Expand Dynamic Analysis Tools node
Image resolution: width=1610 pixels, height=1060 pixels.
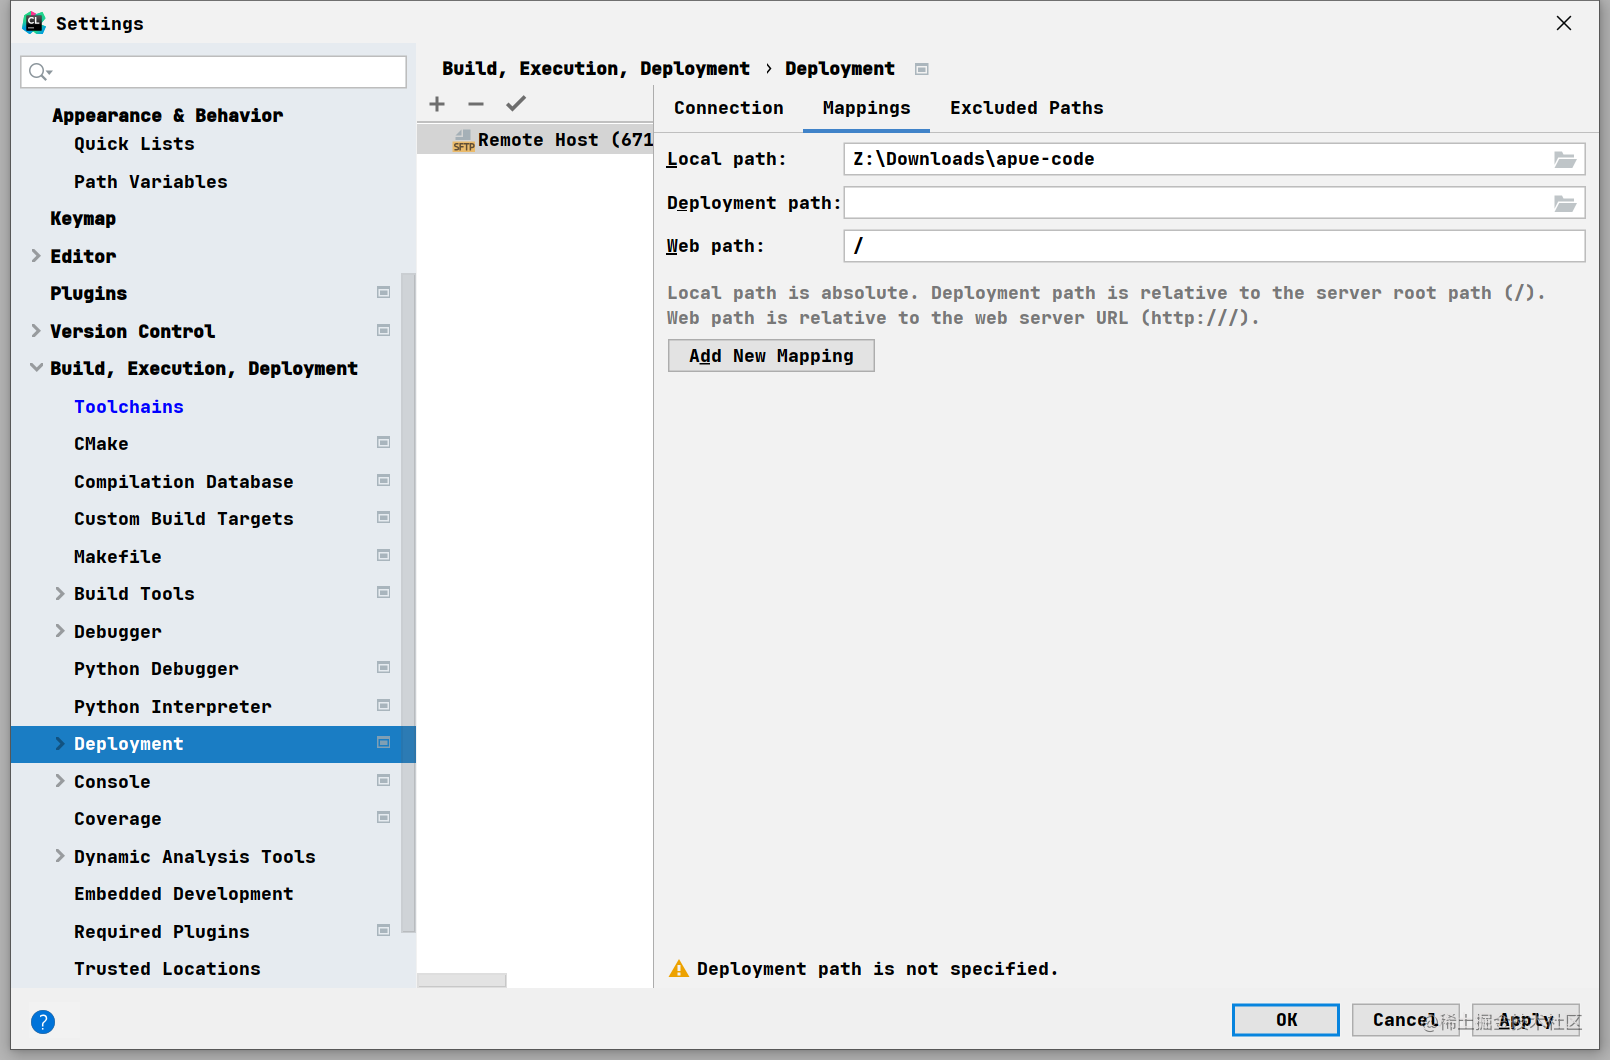(60, 856)
